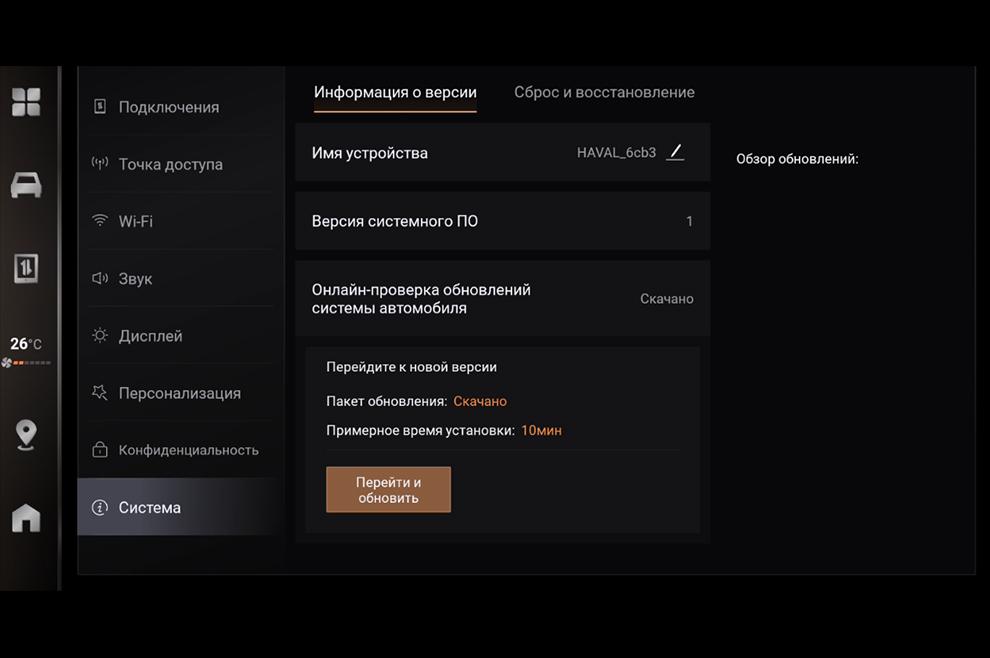Select the Звук menu item

pos(181,278)
